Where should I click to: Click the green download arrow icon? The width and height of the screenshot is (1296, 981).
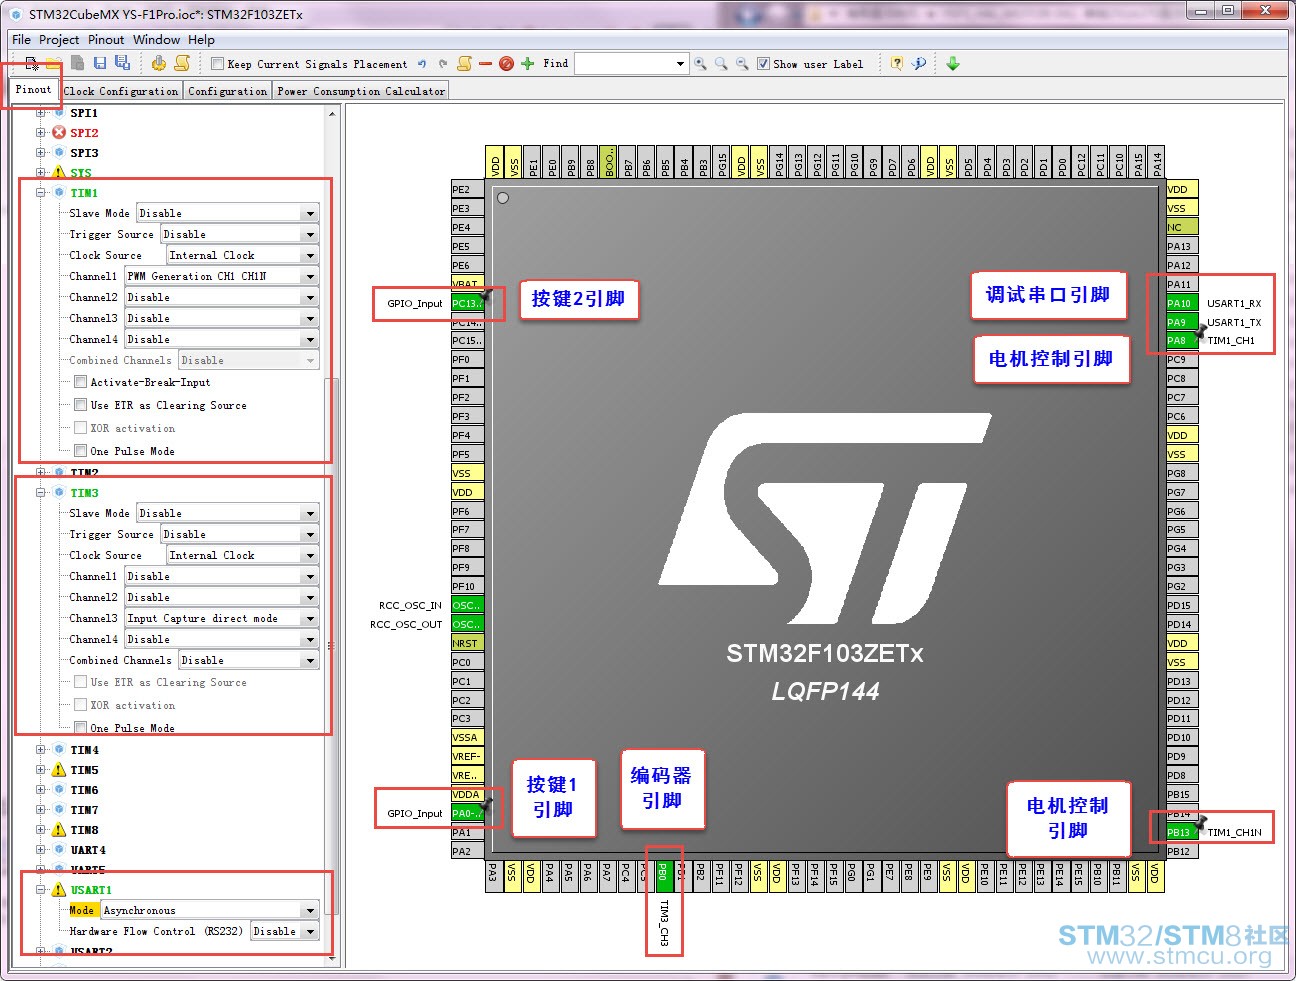tap(953, 64)
